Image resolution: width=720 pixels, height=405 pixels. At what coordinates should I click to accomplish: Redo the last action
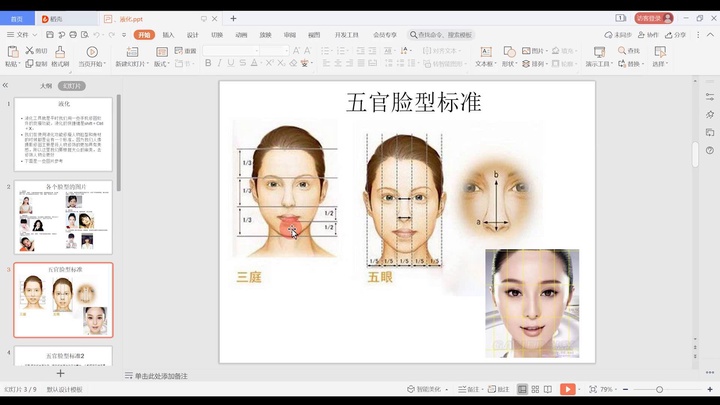pyautogui.click(x=112, y=35)
